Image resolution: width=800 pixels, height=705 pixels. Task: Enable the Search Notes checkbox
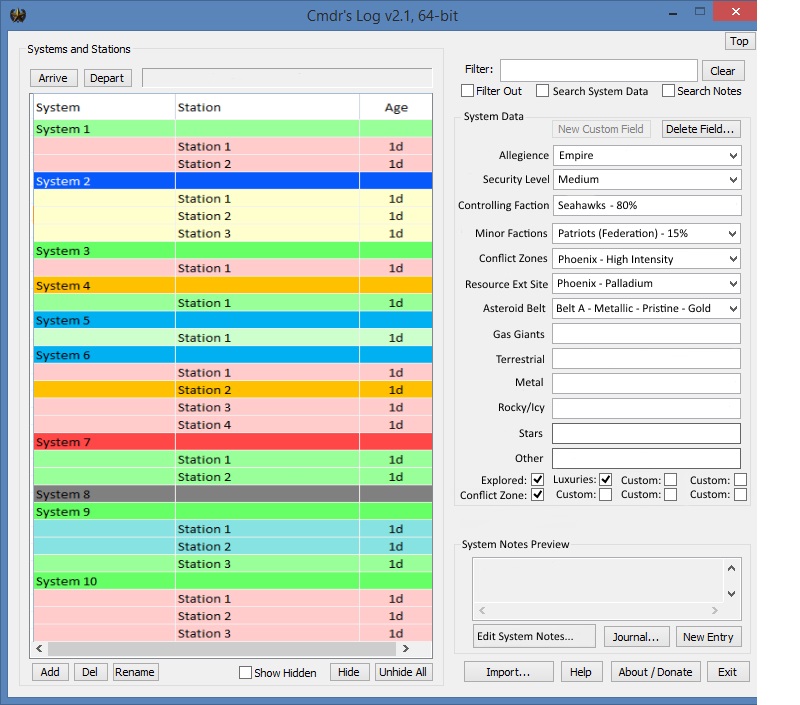(668, 91)
